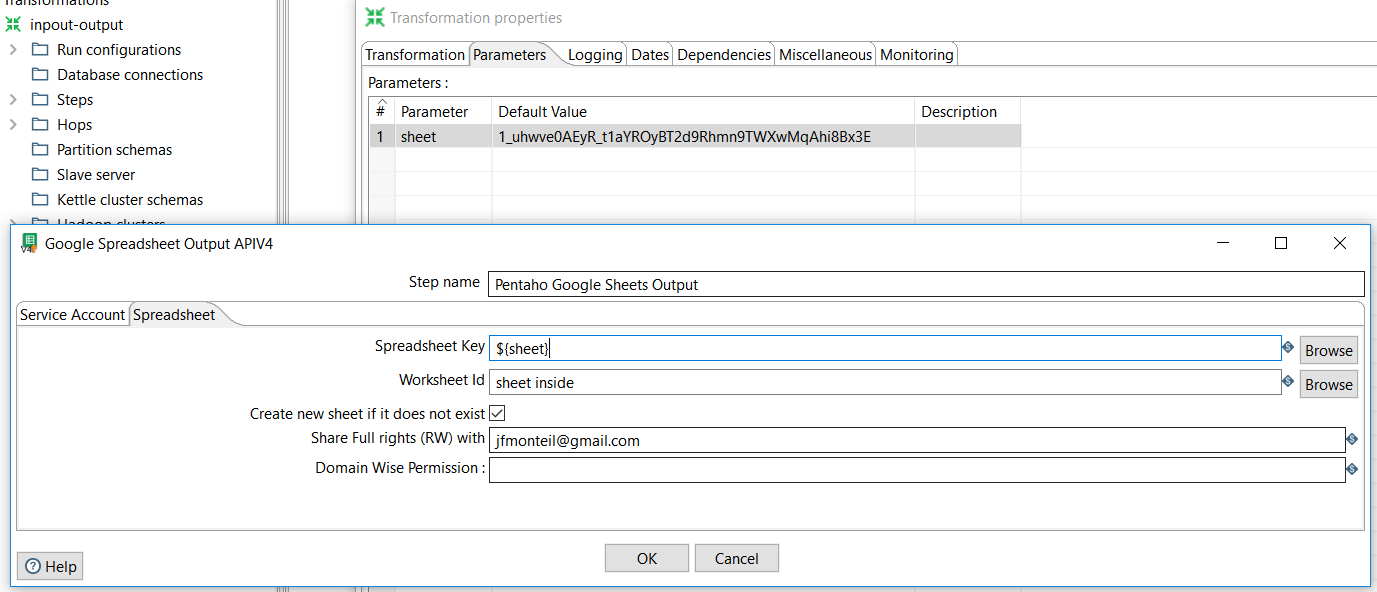
Task: Click Browse button for Spreadsheet Key
Action: click(x=1329, y=350)
